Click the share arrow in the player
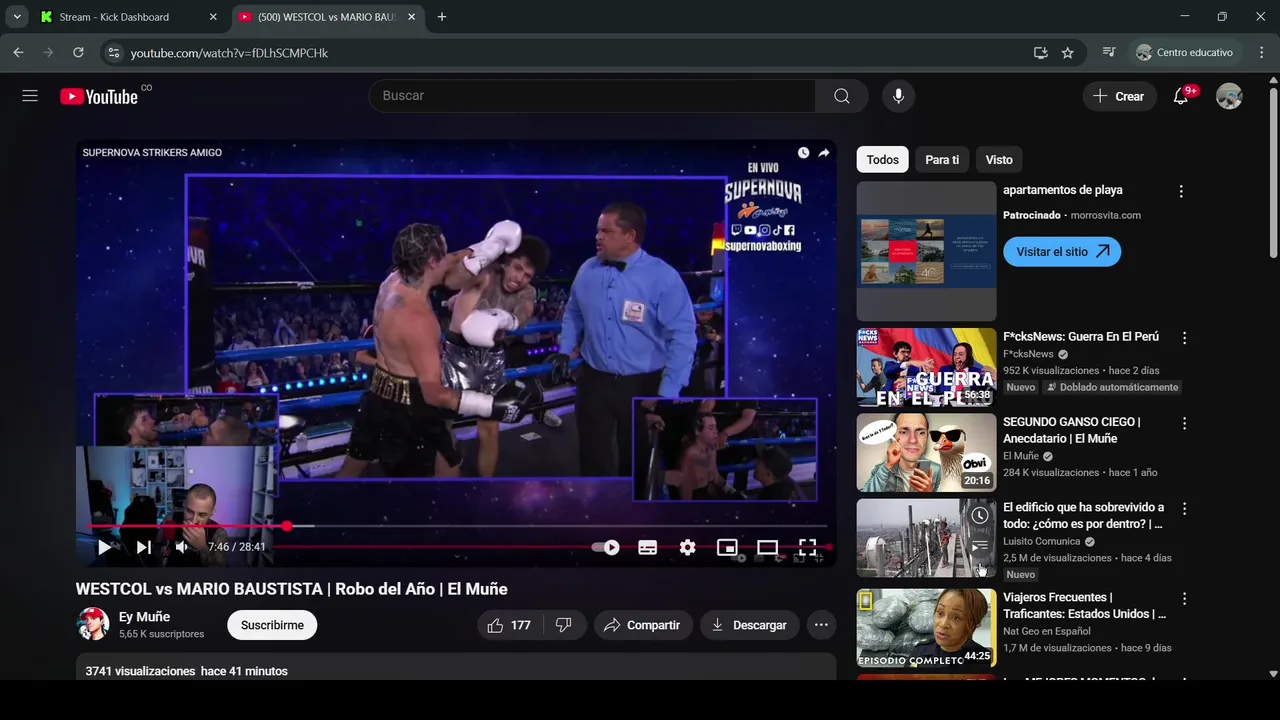1280x720 pixels. [824, 153]
